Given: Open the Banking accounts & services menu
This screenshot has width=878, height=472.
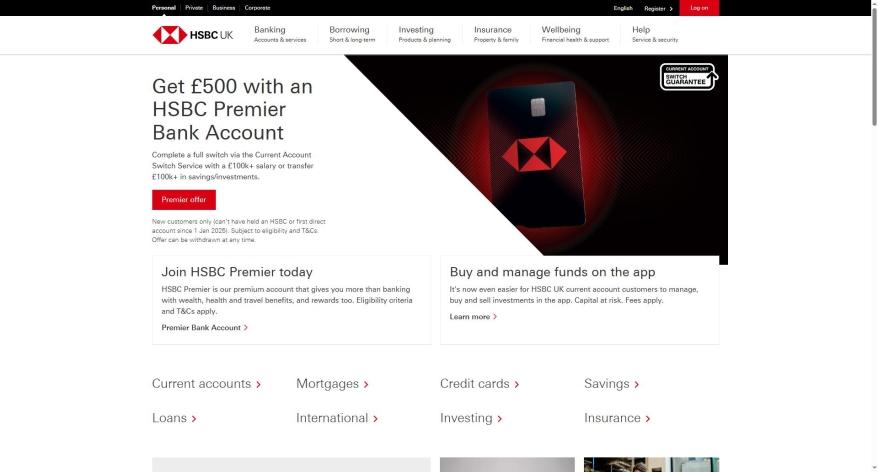Looking at the screenshot, I should point(280,34).
